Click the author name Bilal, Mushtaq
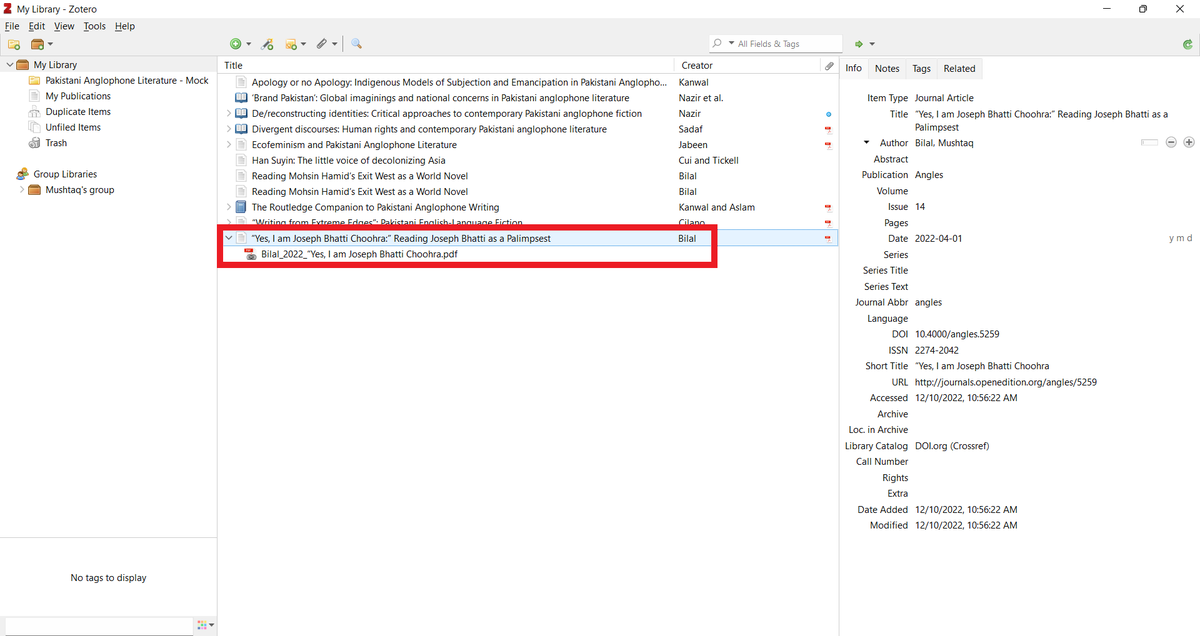1200x636 pixels. click(x=944, y=143)
